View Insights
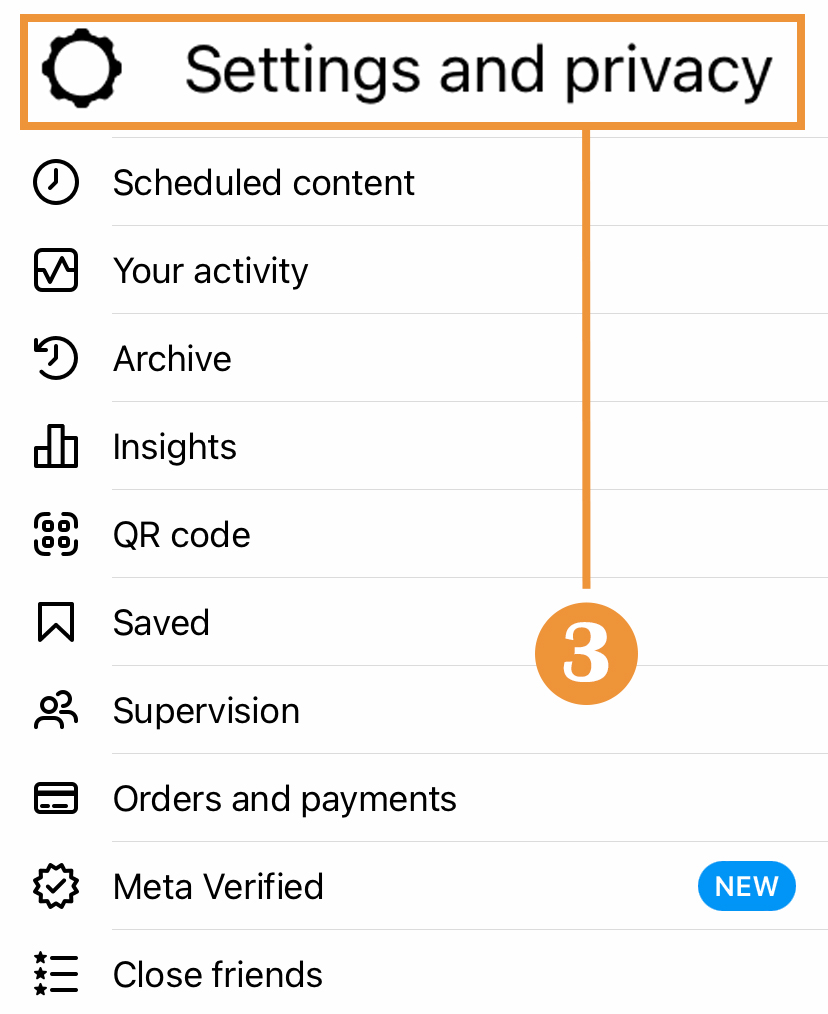The image size is (828, 1014). point(175,447)
